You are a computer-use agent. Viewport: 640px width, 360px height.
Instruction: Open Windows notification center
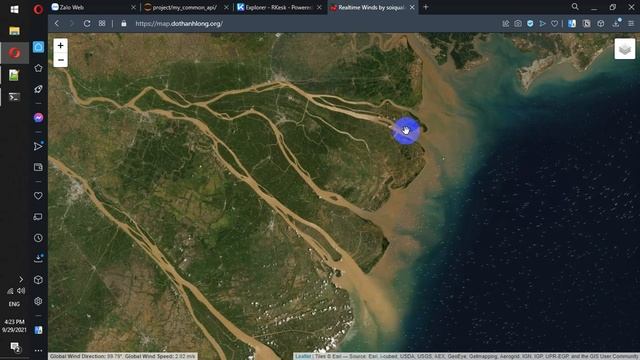(x=15, y=347)
